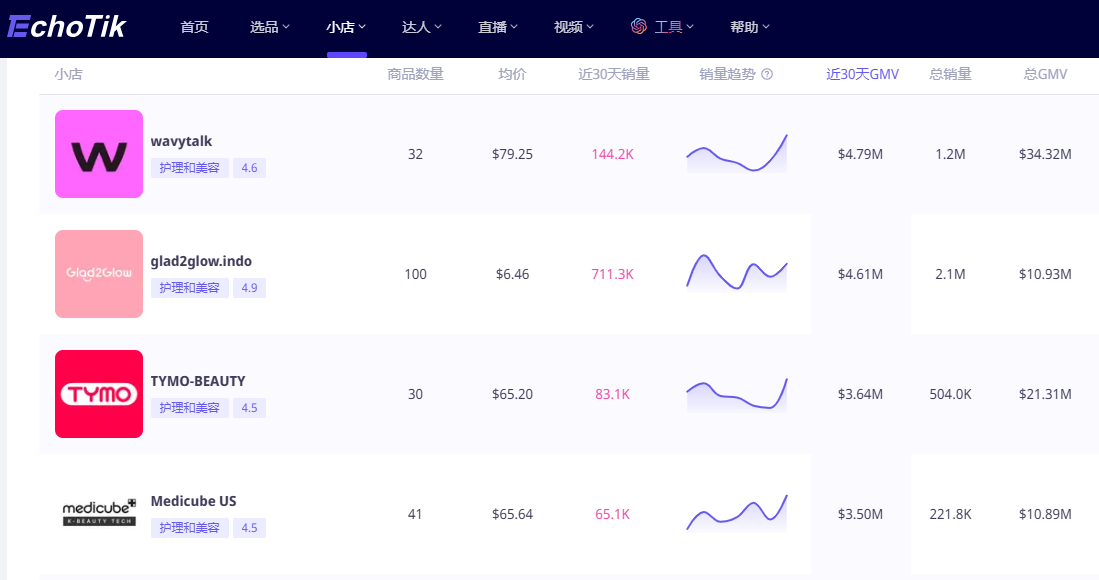Click the help icon beside 销量趋势

[767, 74]
